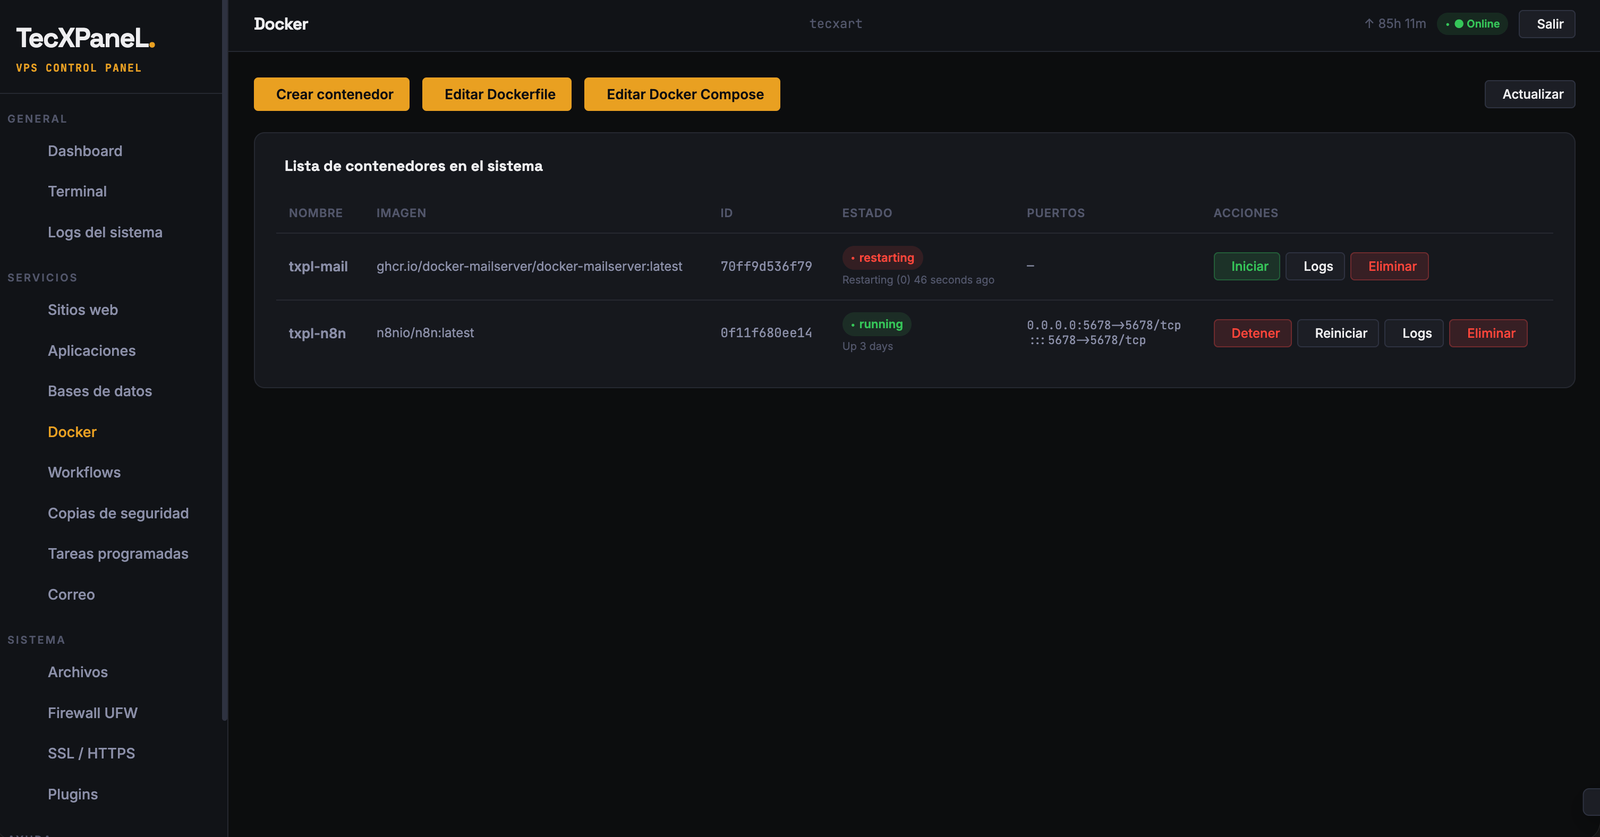1600x837 pixels.
Task: Click Editar Dockerfile button
Action: [497, 94]
